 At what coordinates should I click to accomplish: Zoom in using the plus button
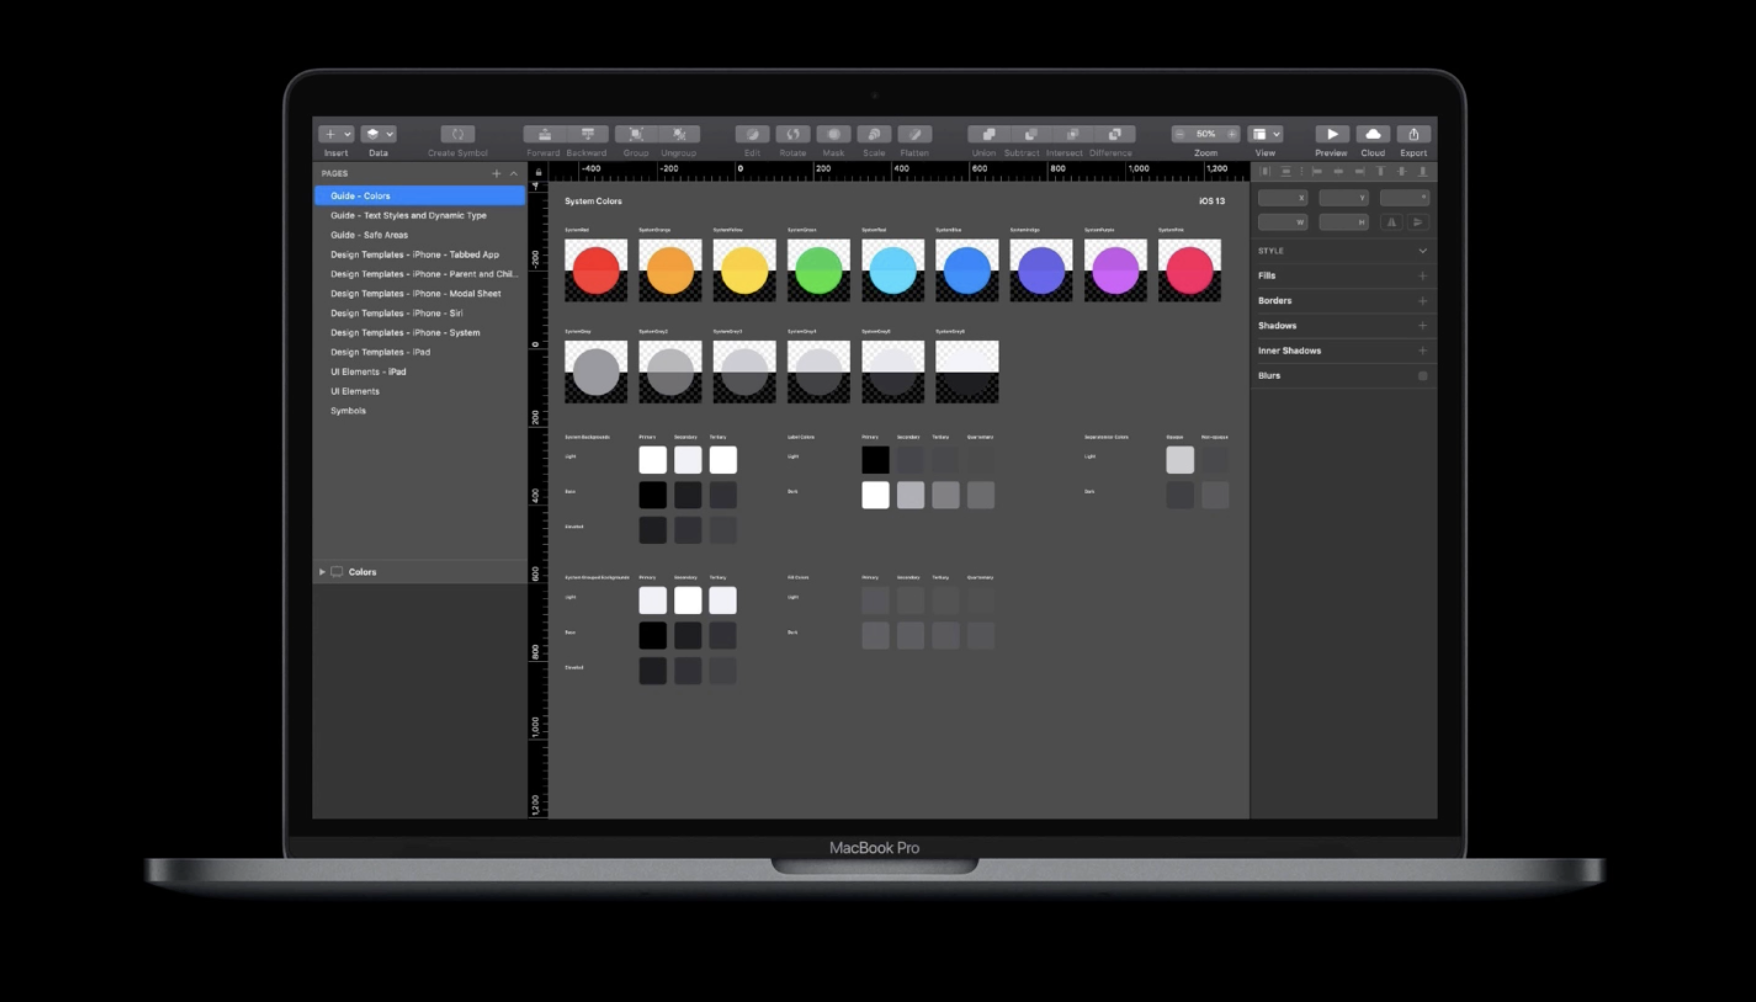(x=1231, y=134)
